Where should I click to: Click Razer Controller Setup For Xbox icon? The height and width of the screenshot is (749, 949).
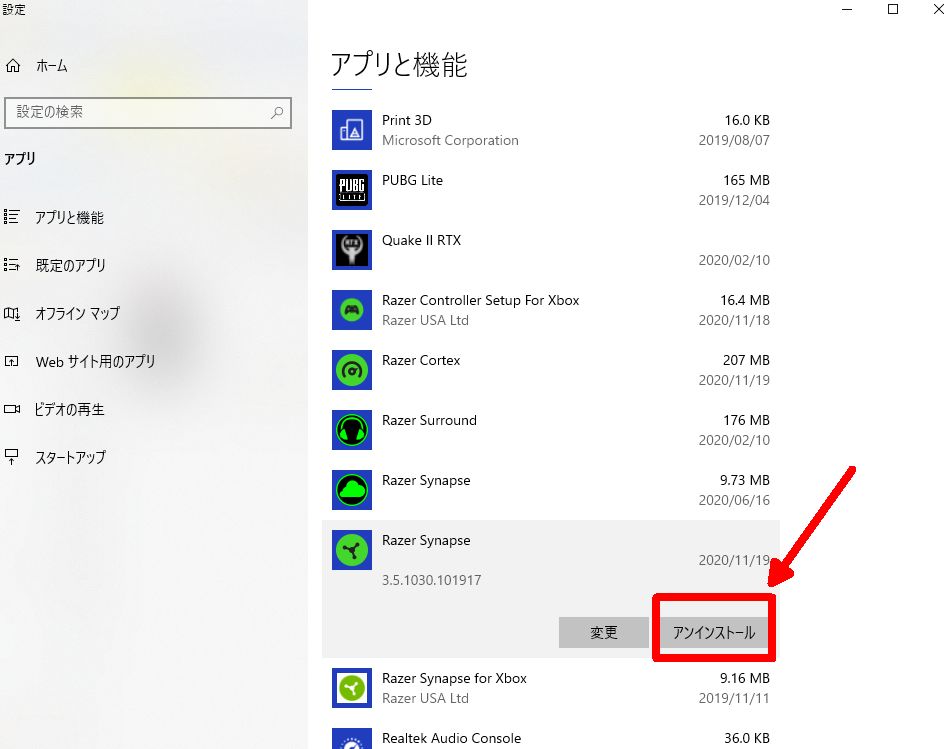[352, 310]
